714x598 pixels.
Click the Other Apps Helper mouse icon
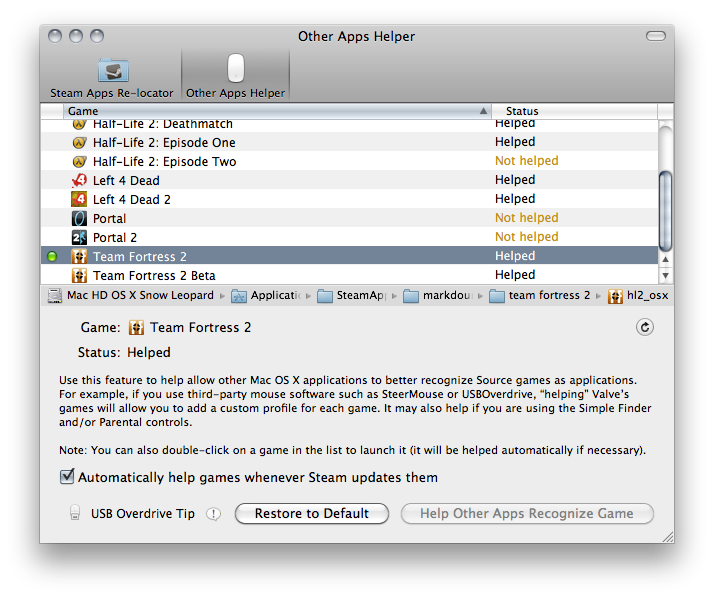[x=236, y=68]
